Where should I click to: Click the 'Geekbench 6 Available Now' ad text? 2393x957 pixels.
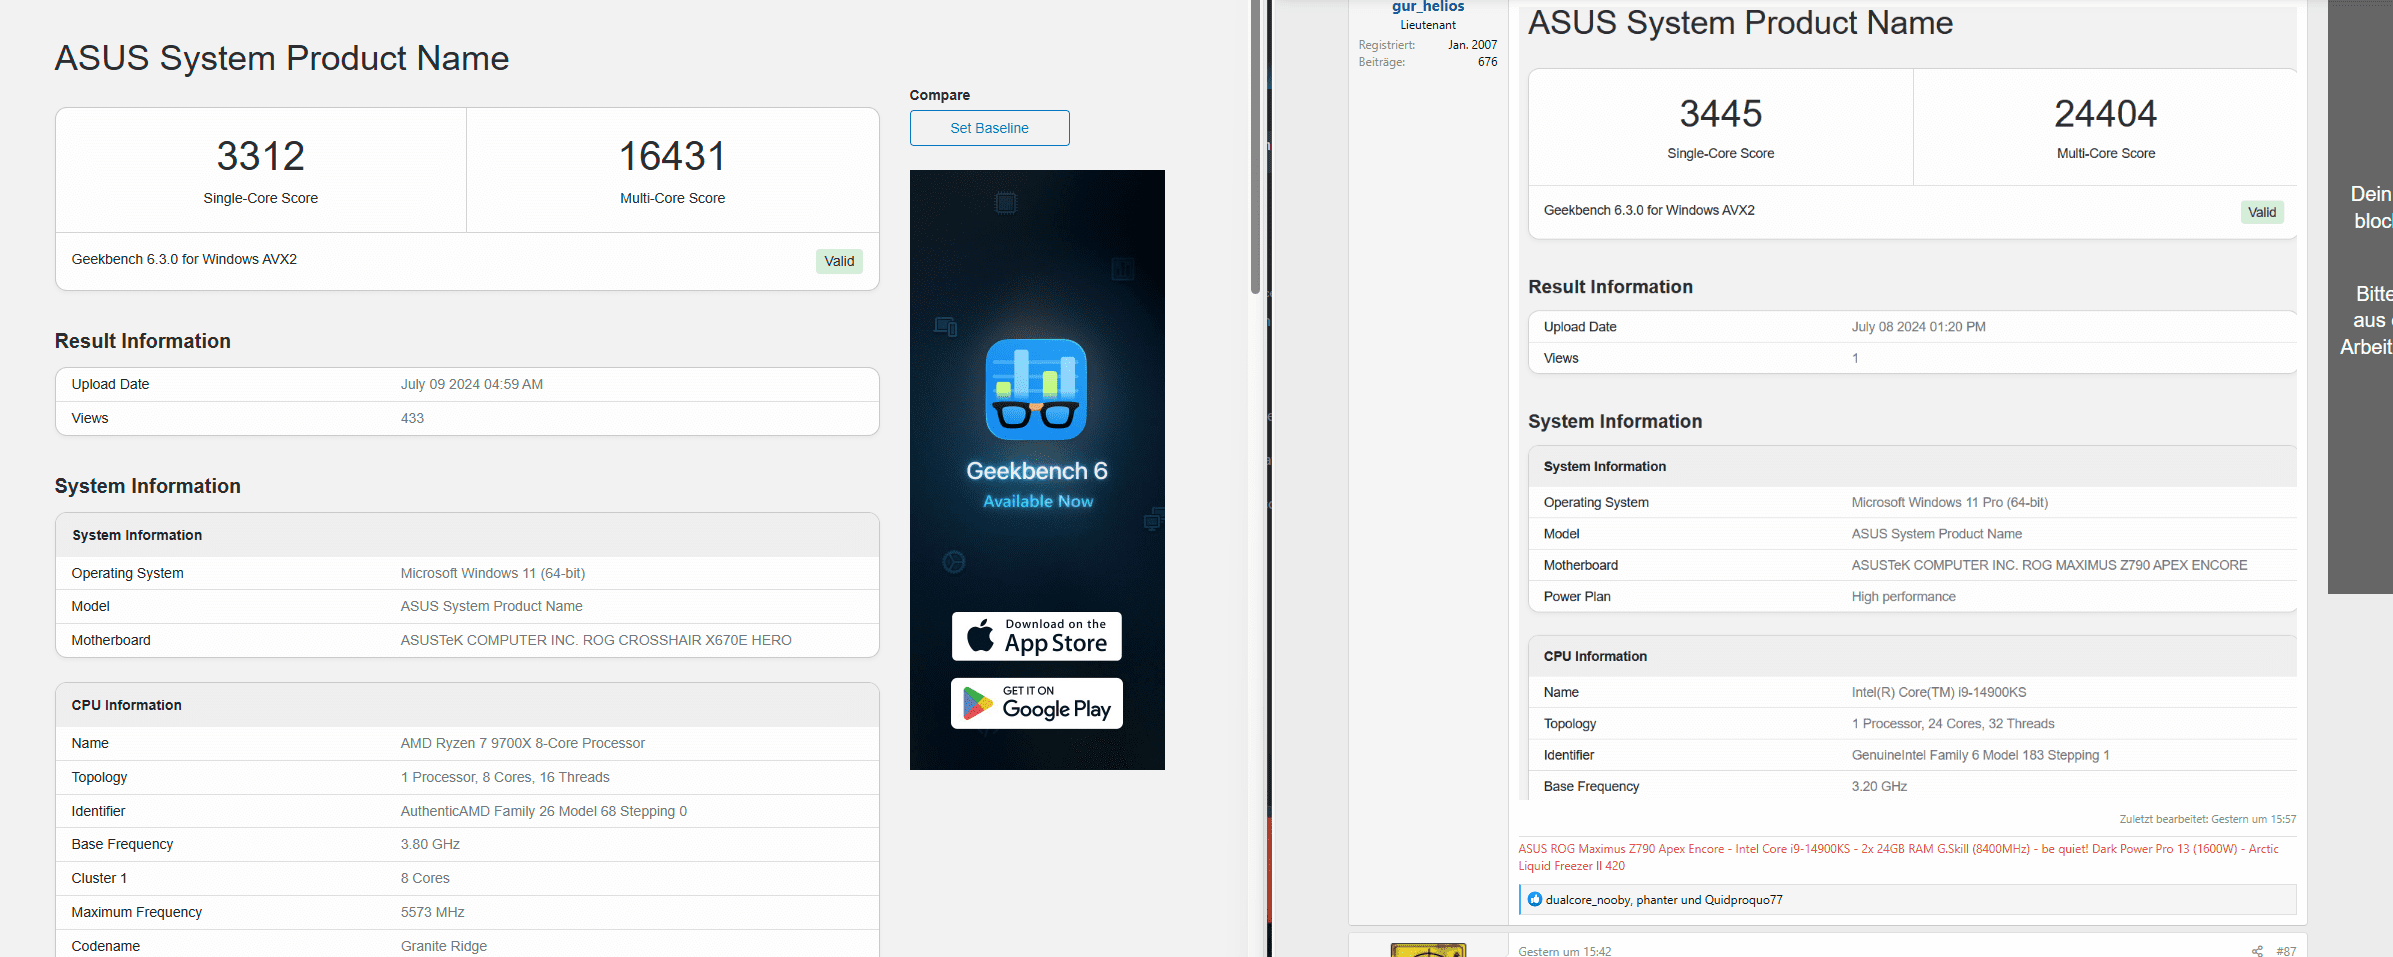[x=1037, y=484]
